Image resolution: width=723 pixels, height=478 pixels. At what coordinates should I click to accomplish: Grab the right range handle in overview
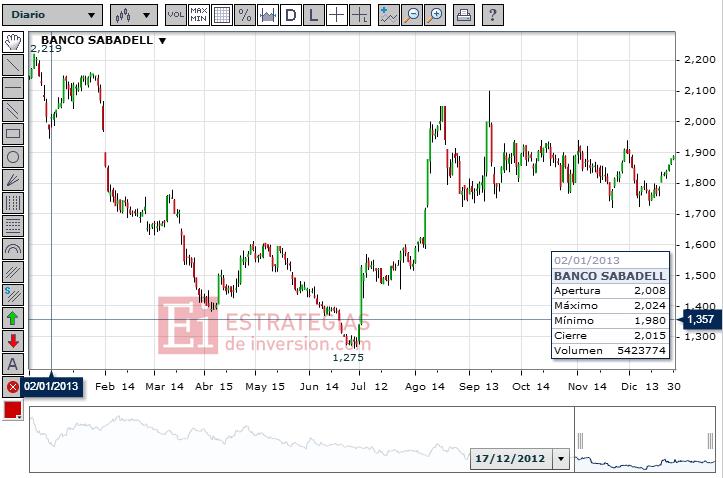711,441
